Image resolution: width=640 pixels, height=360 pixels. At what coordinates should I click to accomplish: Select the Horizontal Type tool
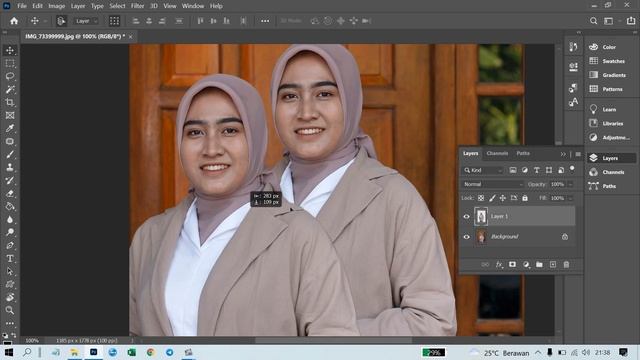[10, 258]
